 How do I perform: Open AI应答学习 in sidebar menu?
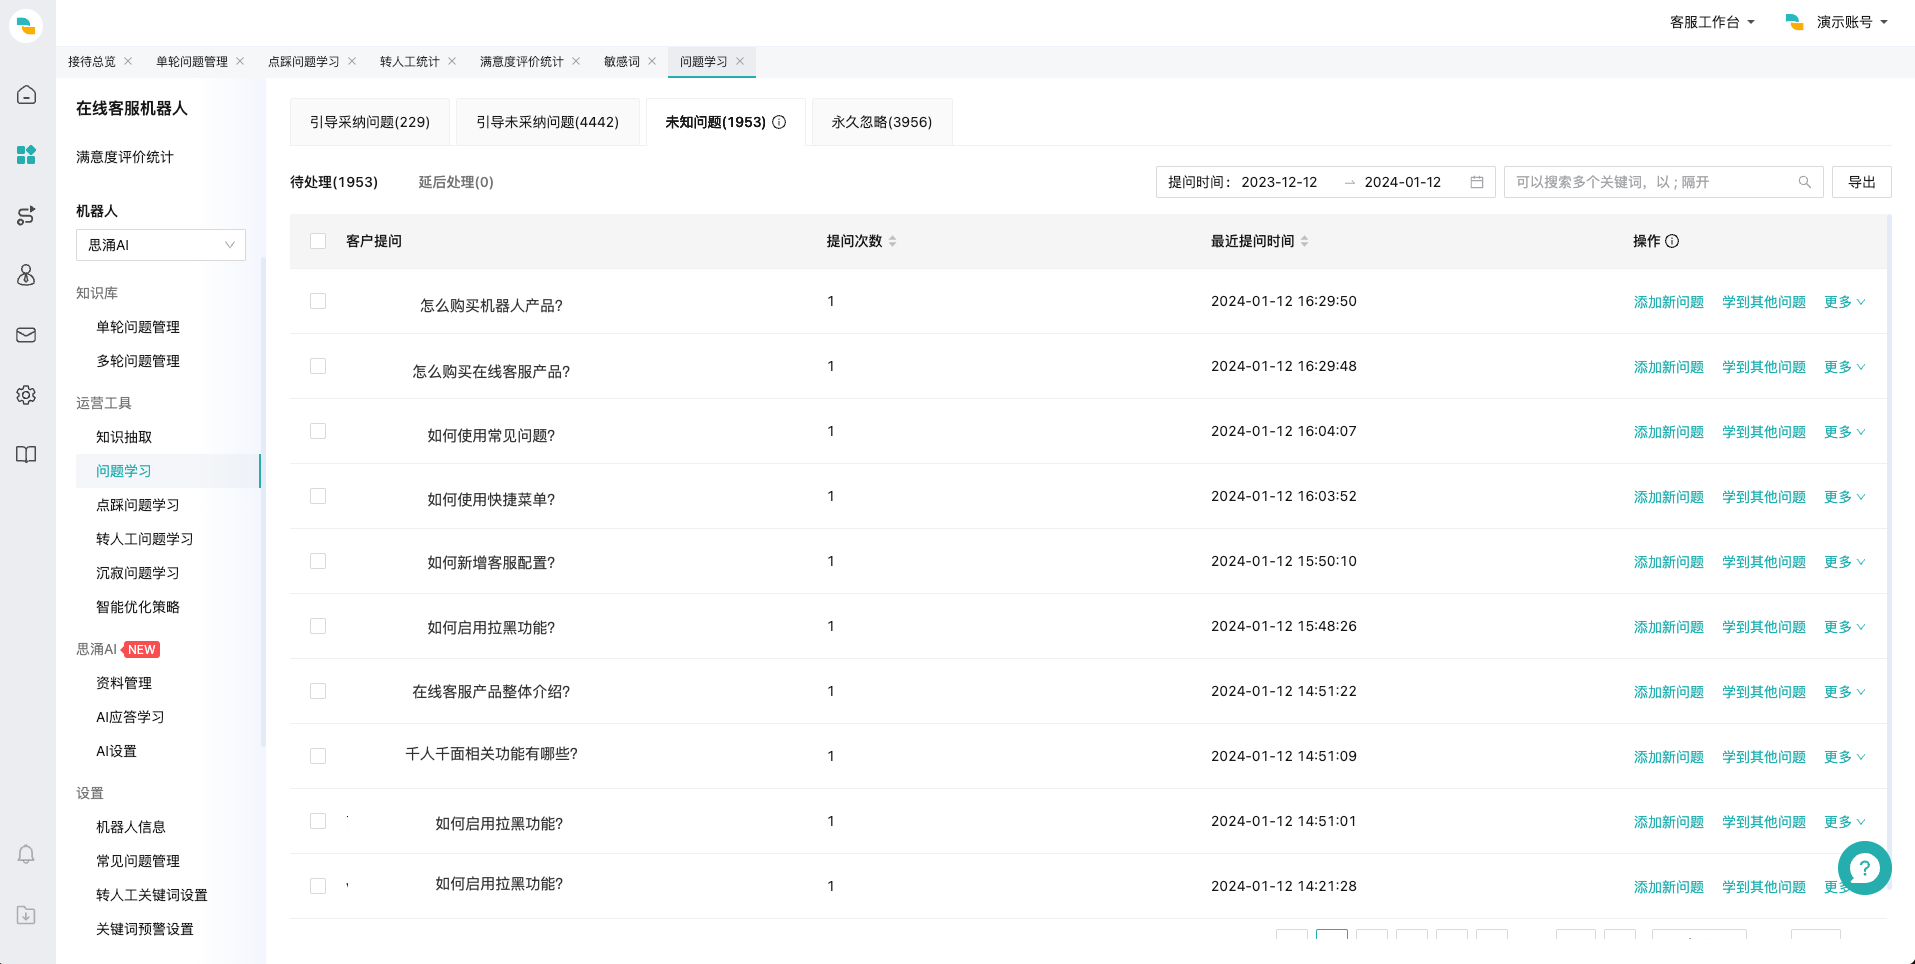(x=130, y=717)
